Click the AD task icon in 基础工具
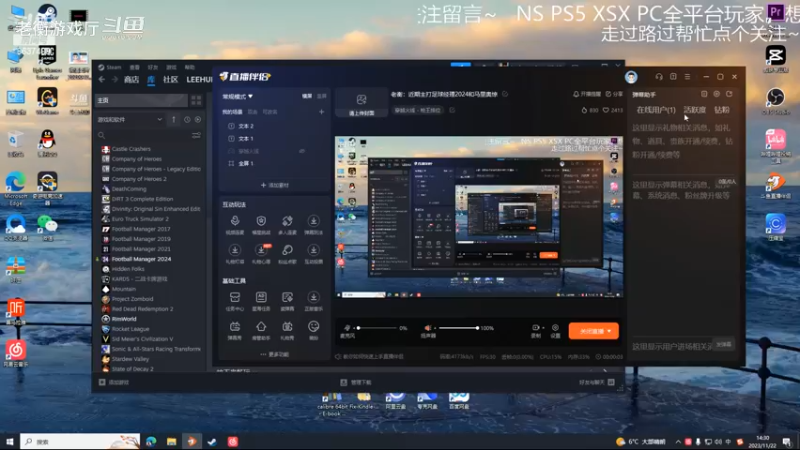Viewport: 800px width, 450px height. [261, 297]
